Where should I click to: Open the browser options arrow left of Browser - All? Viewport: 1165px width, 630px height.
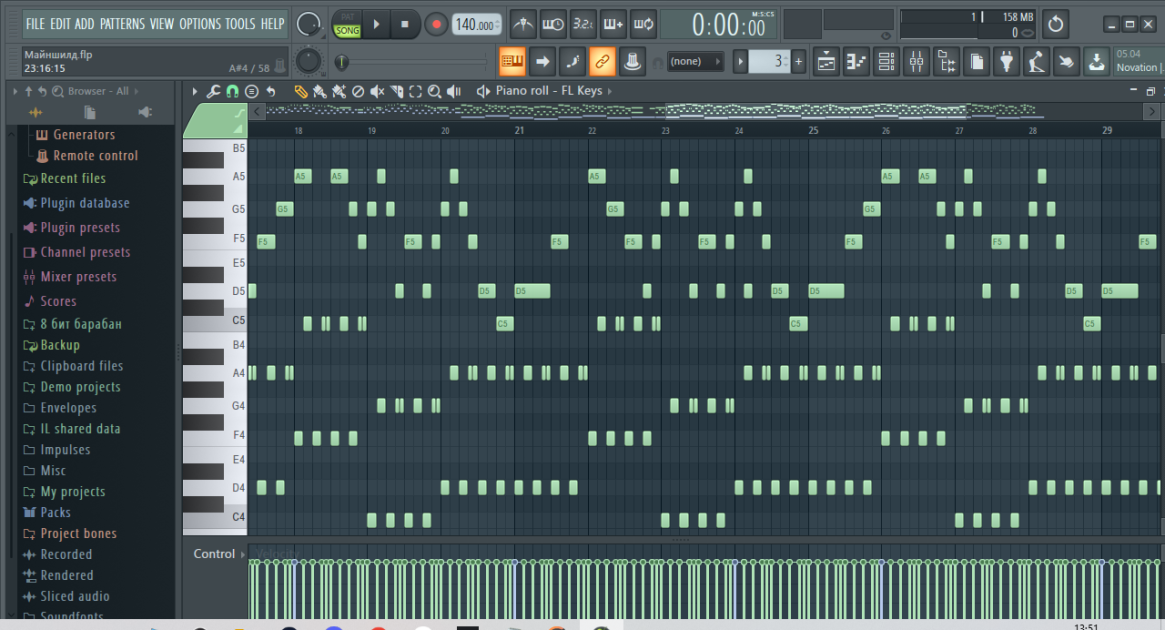click(x=15, y=91)
